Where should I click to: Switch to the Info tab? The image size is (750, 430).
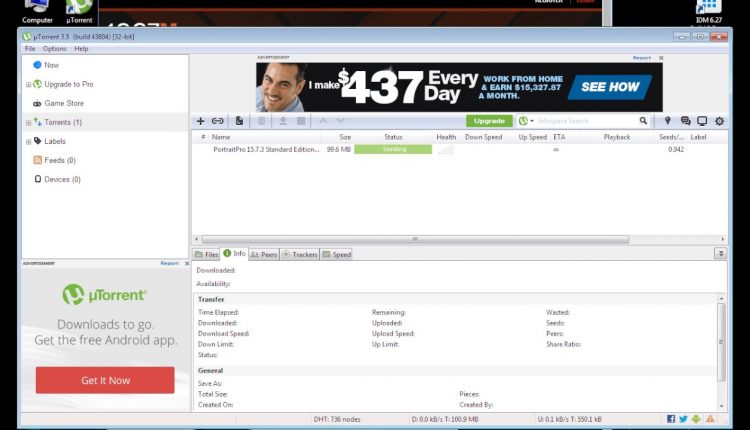point(234,254)
